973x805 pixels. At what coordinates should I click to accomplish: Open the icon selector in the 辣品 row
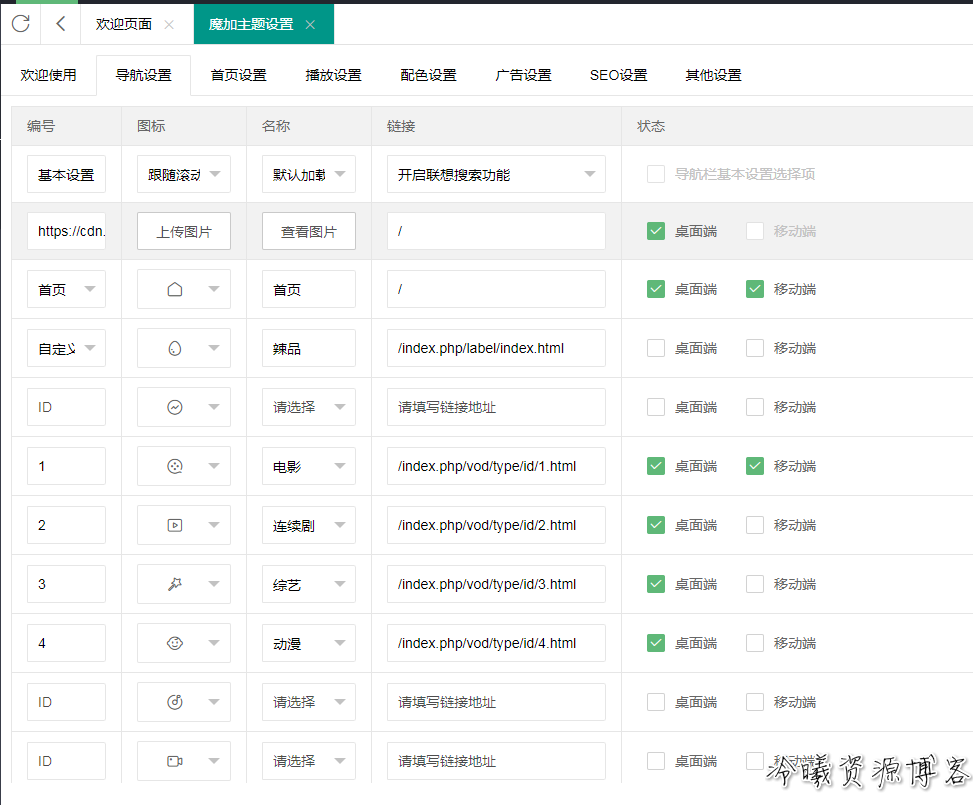click(184, 348)
